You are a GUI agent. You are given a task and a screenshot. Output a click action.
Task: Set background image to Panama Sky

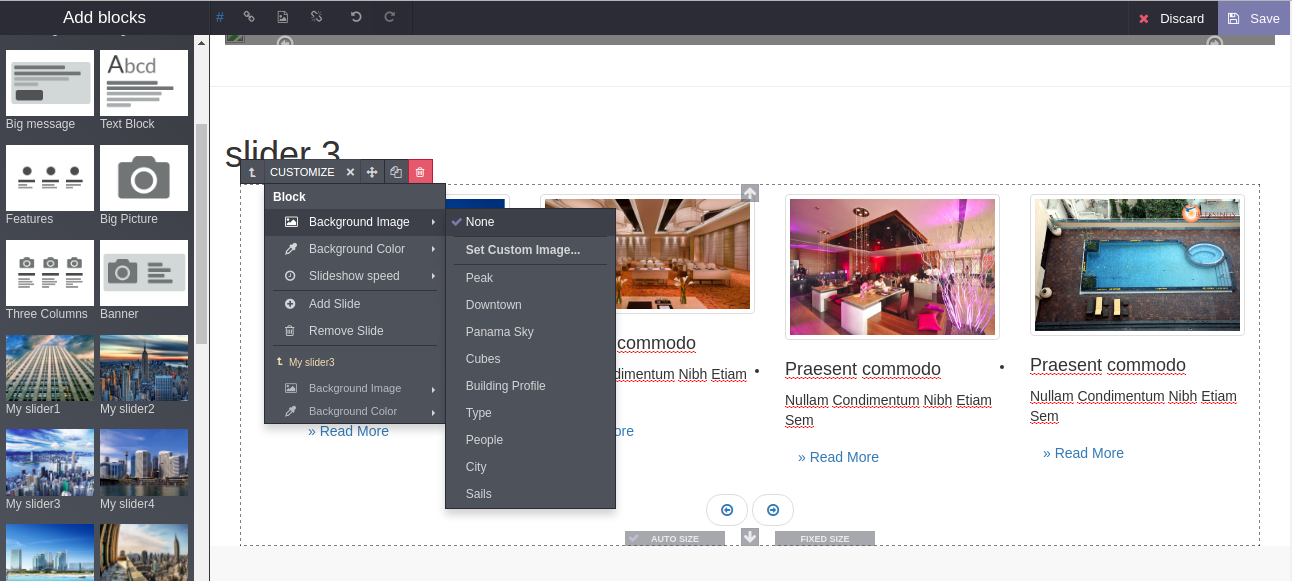(530, 332)
